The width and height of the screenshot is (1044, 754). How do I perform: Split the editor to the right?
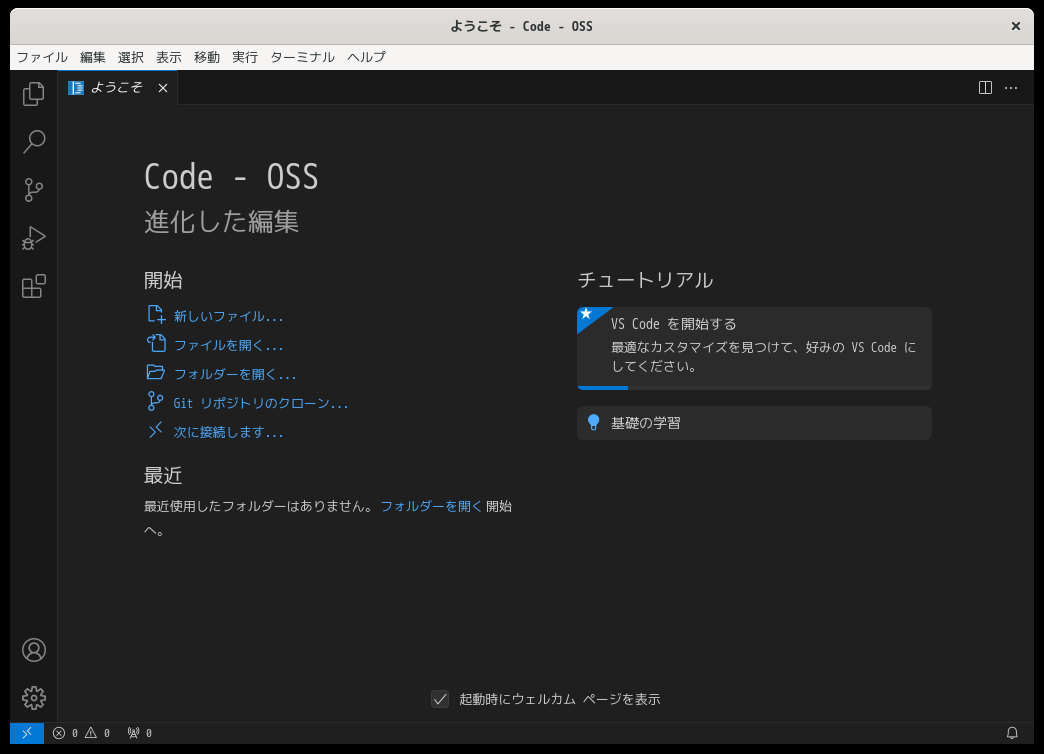[x=985, y=88]
